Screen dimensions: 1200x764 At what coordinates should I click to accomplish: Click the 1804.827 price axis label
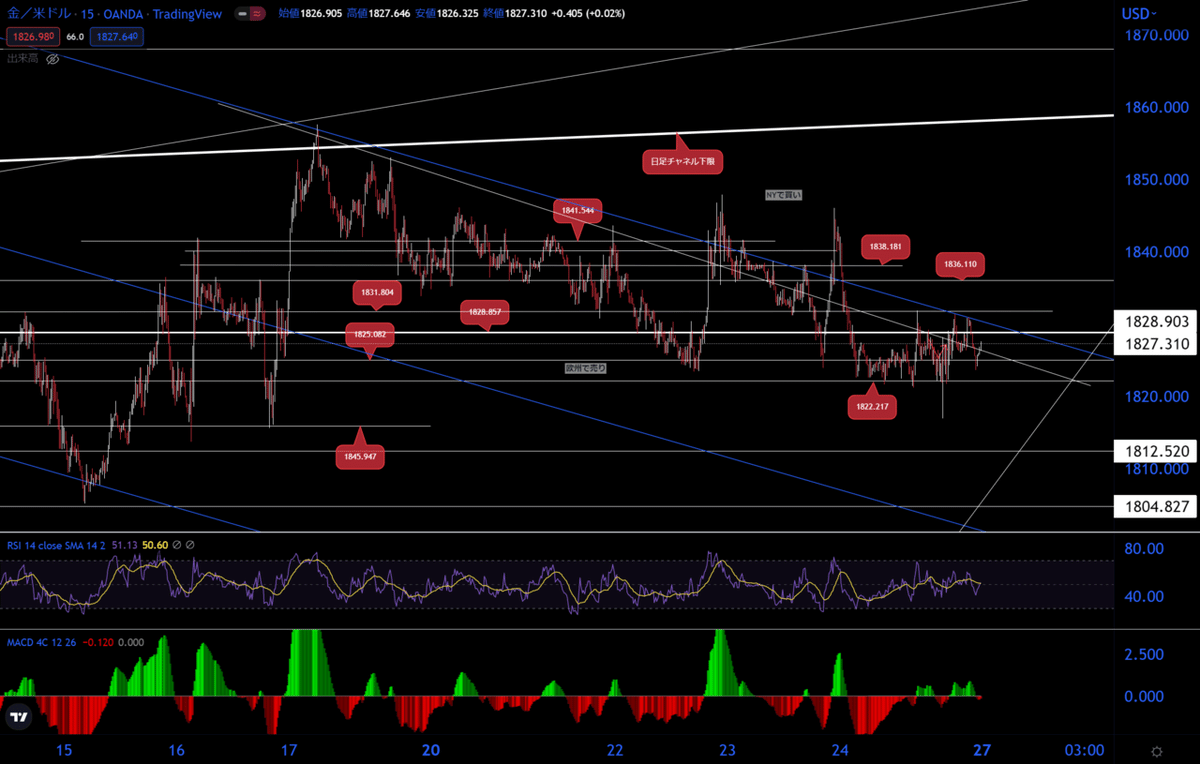(1155, 506)
